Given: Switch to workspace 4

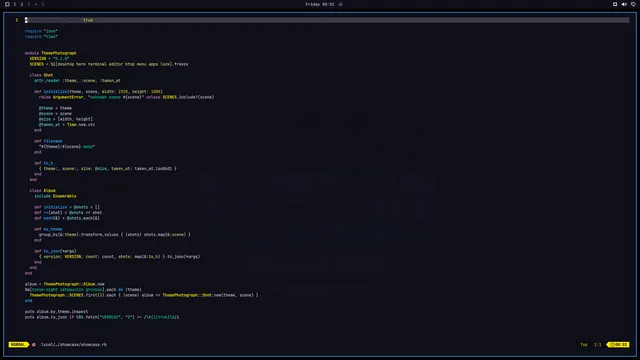Looking at the screenshot, I should 36,4.
